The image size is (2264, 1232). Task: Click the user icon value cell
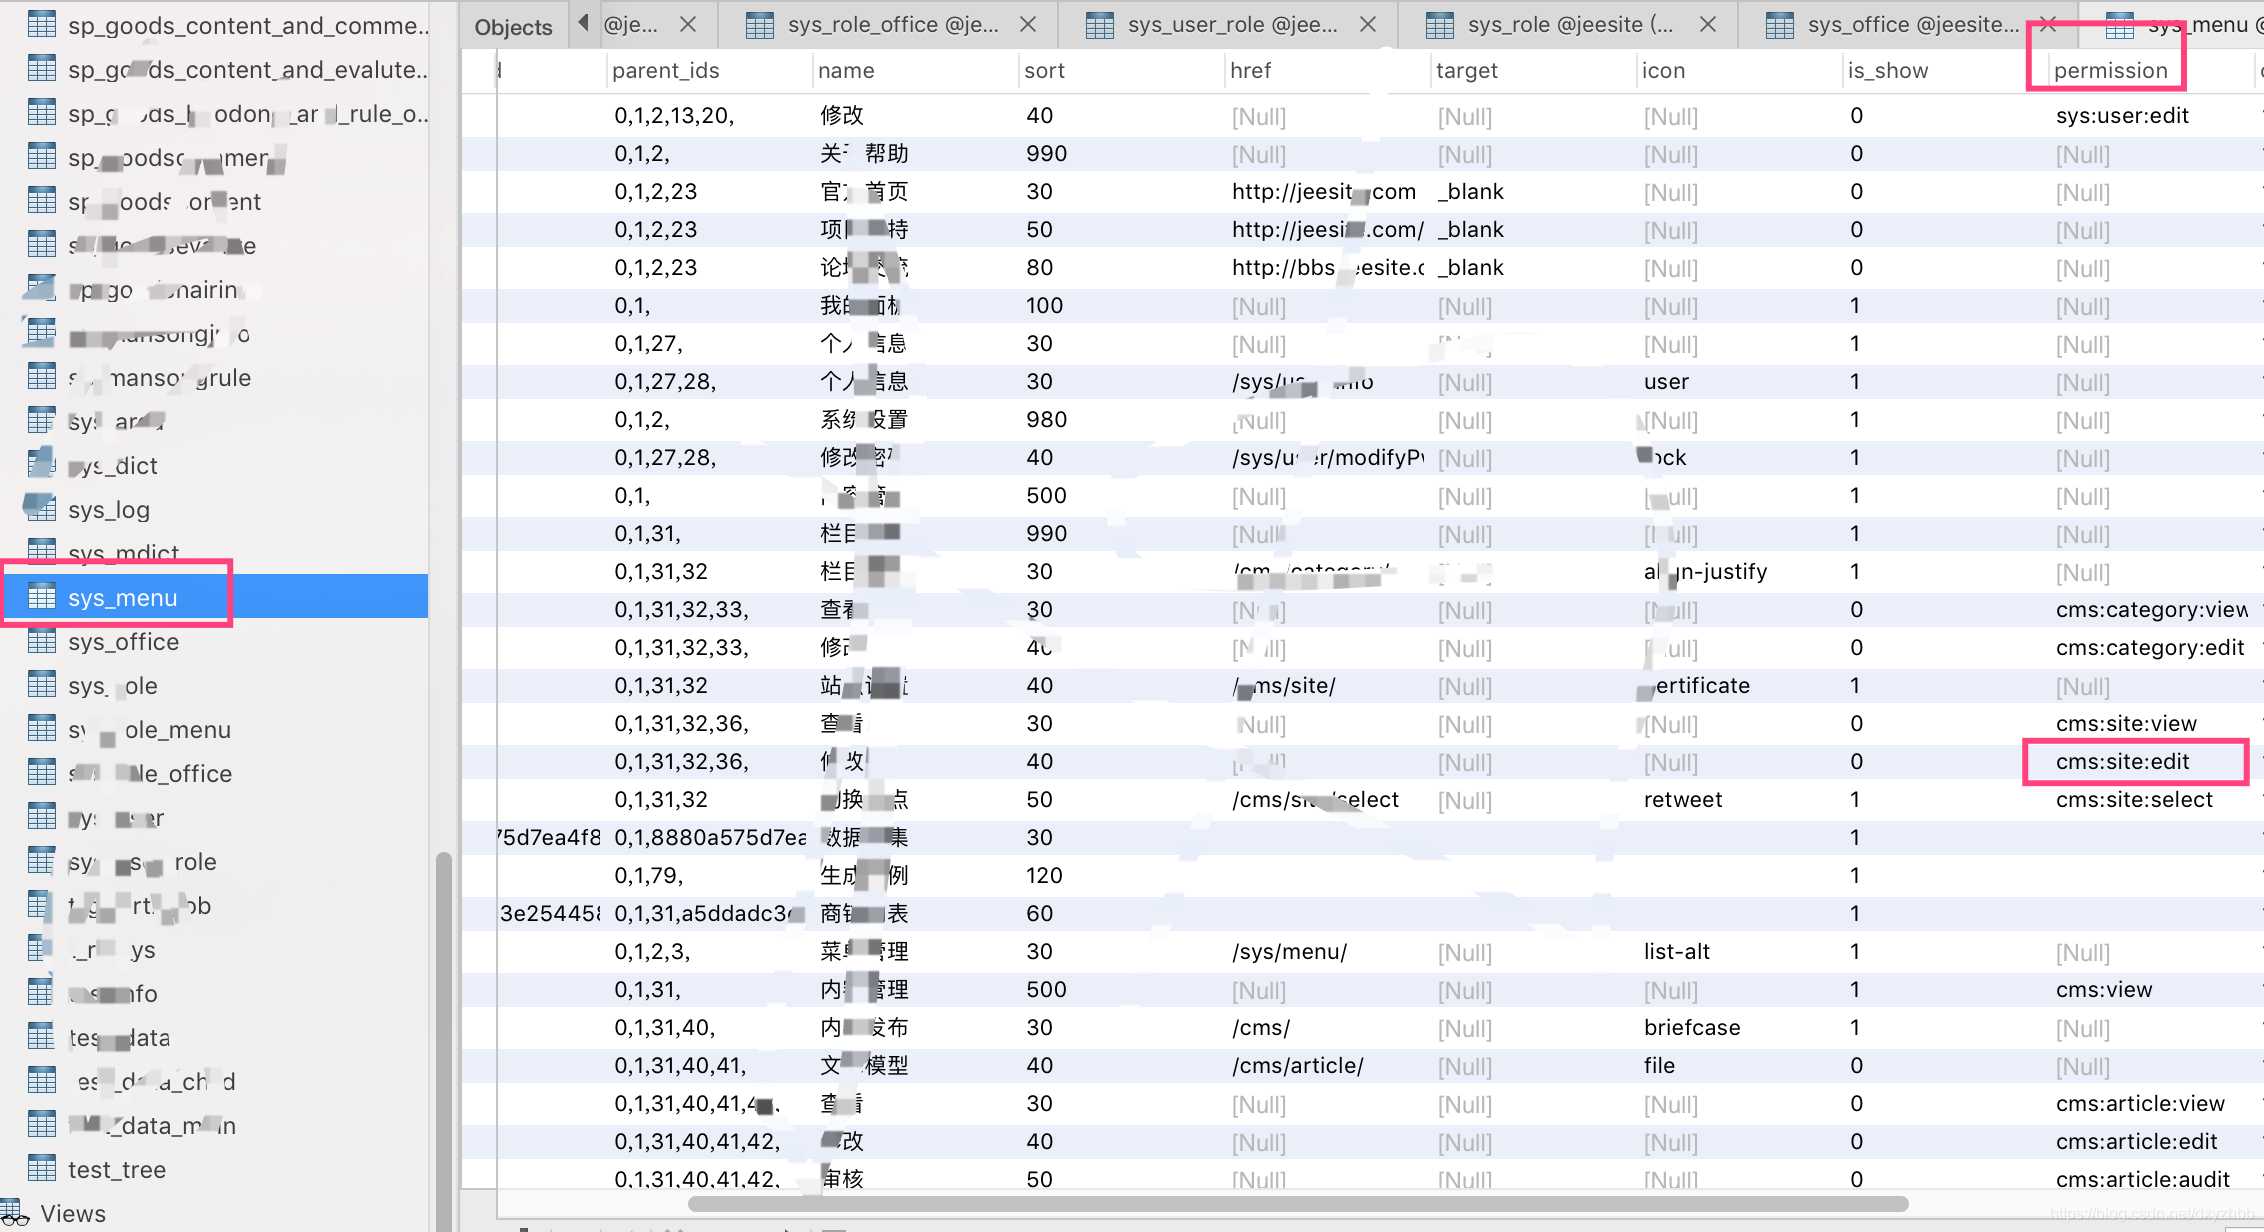1738,381
